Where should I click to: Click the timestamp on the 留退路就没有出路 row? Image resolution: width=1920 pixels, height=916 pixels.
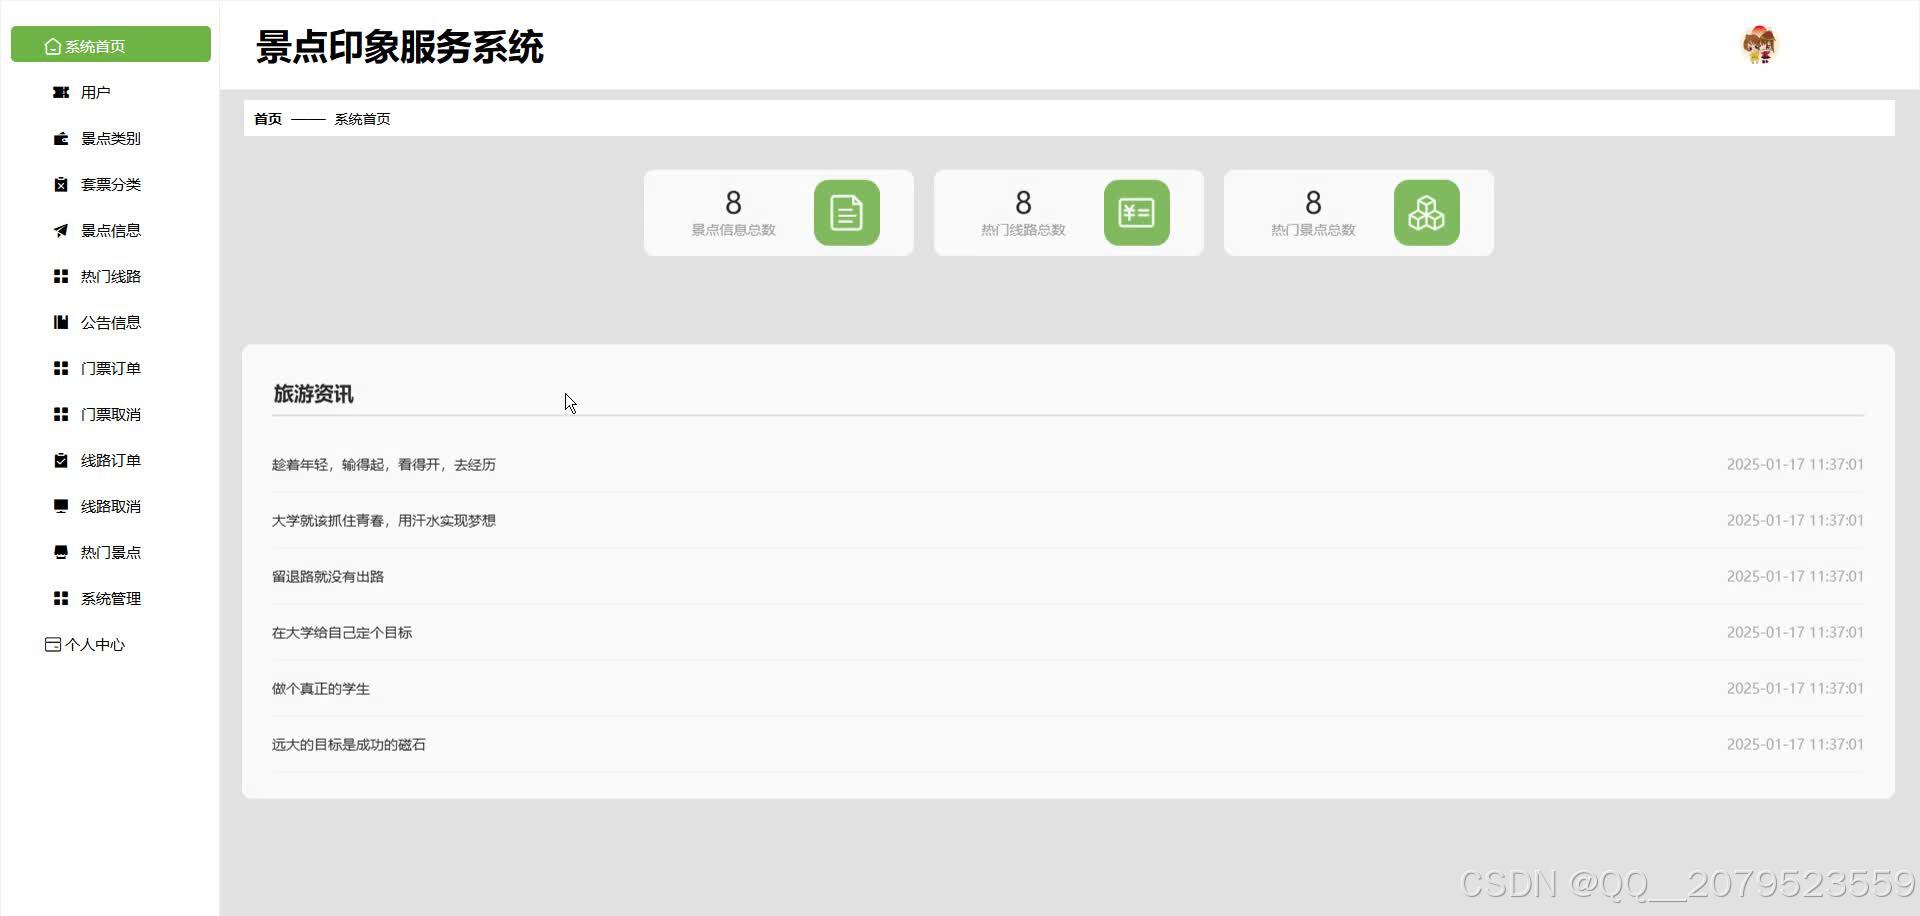[1795, 576]
